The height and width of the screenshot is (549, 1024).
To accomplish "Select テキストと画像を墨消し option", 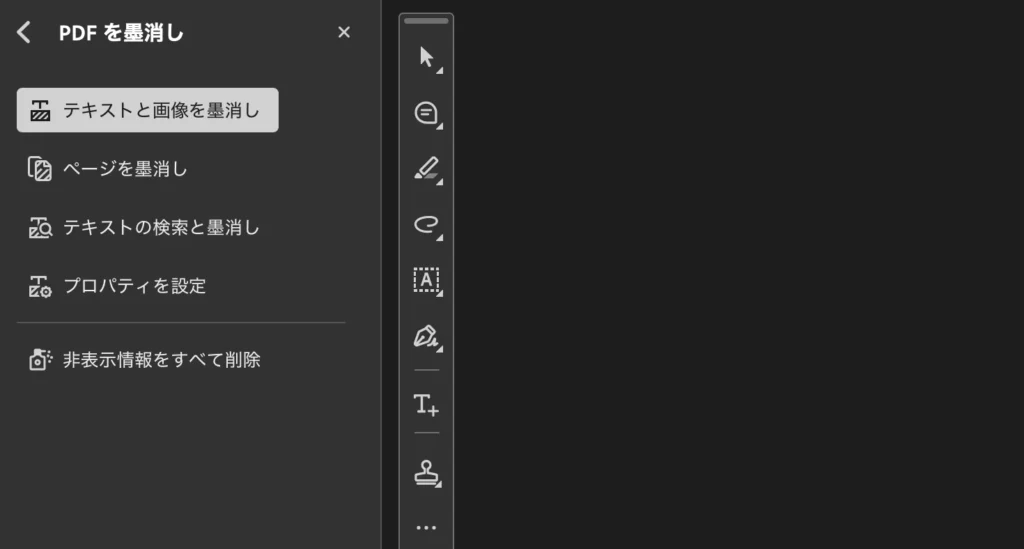I will click(148, 110).
